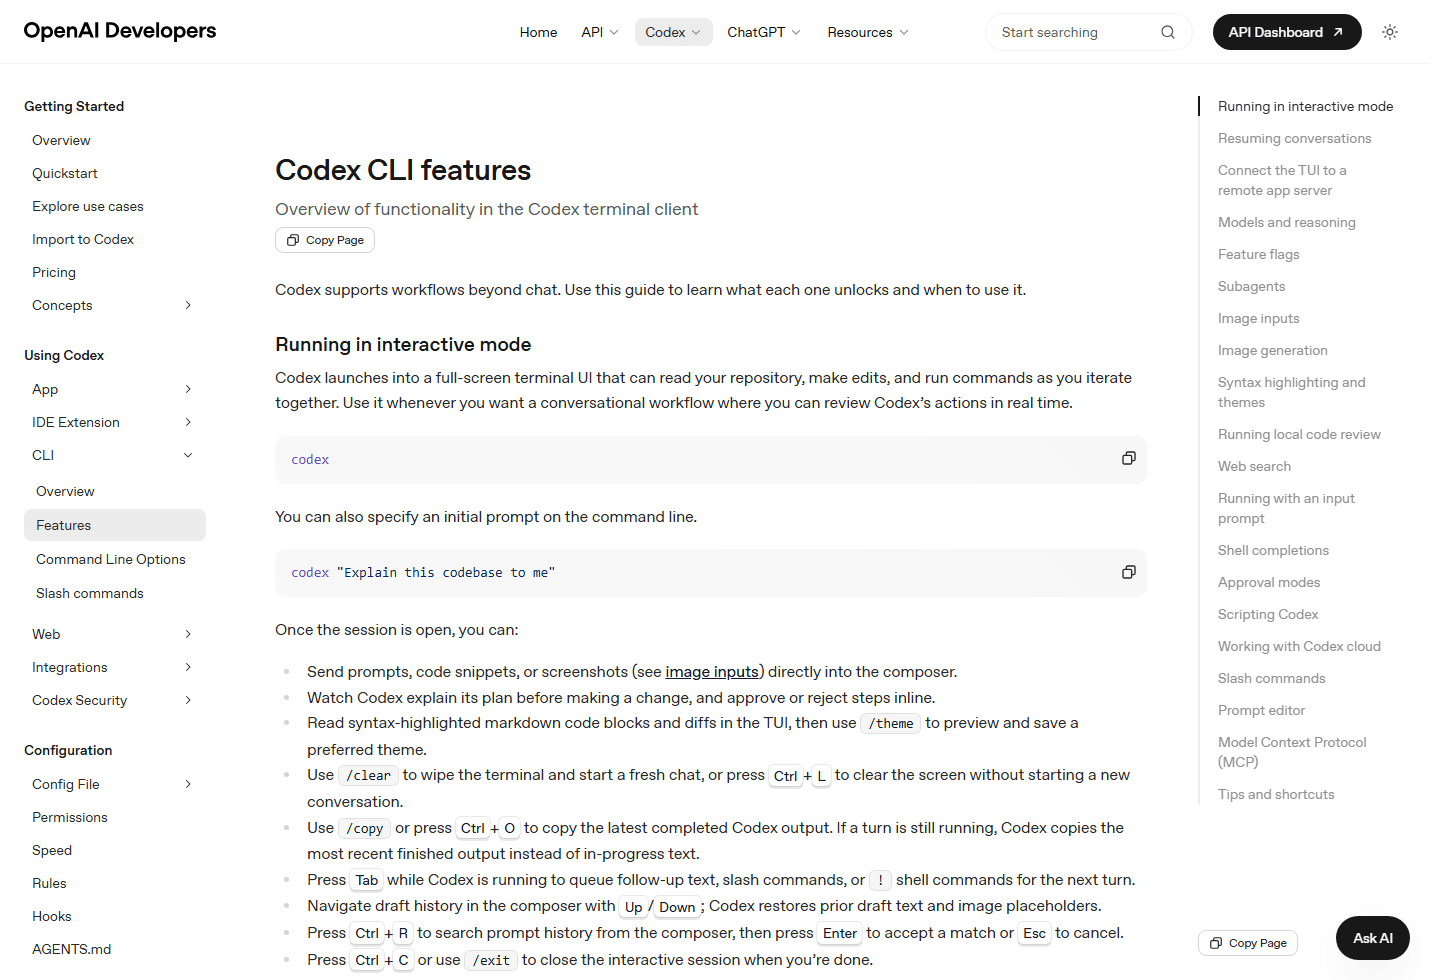This screenshot has height=980, width=1440.
Task: Jump to Connect the TUI to a remote app server
Action: click(1282, 180)
